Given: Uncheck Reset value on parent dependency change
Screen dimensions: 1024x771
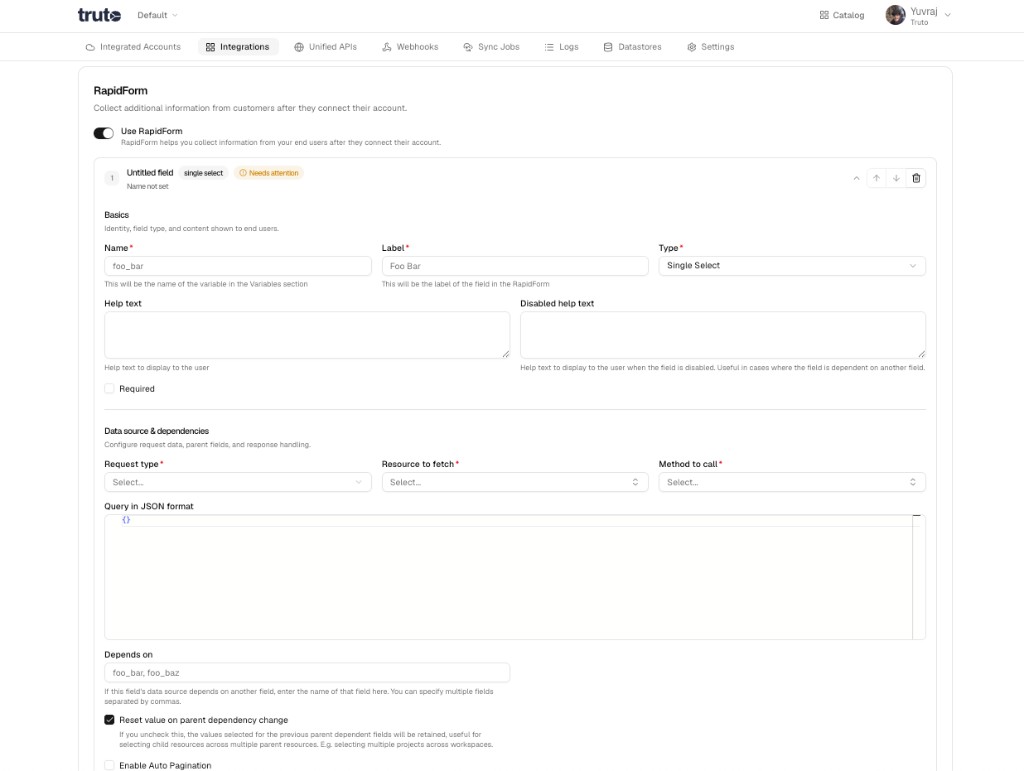Looking at the screenshot, I should 109,719.
